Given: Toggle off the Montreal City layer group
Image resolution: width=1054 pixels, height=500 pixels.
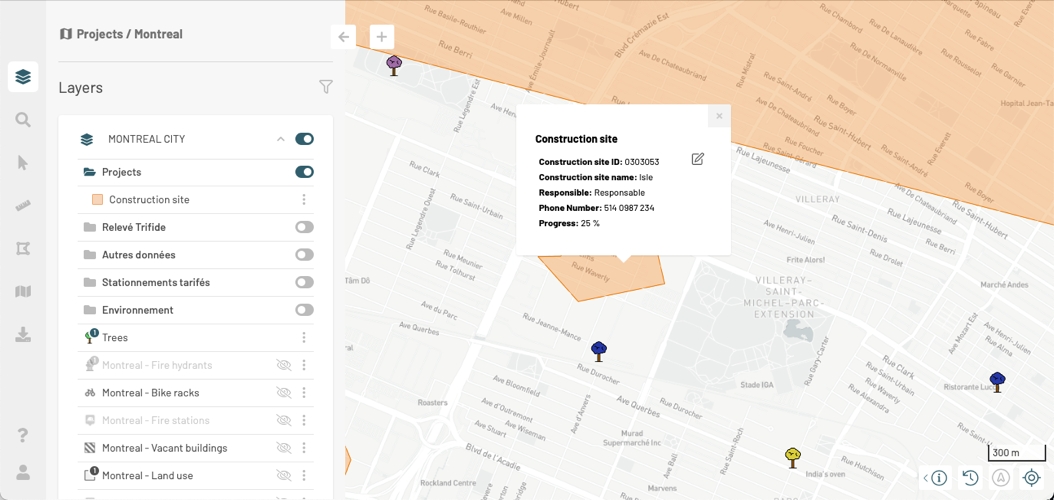Looking at the screenshot, I should (x=304, y=139).
